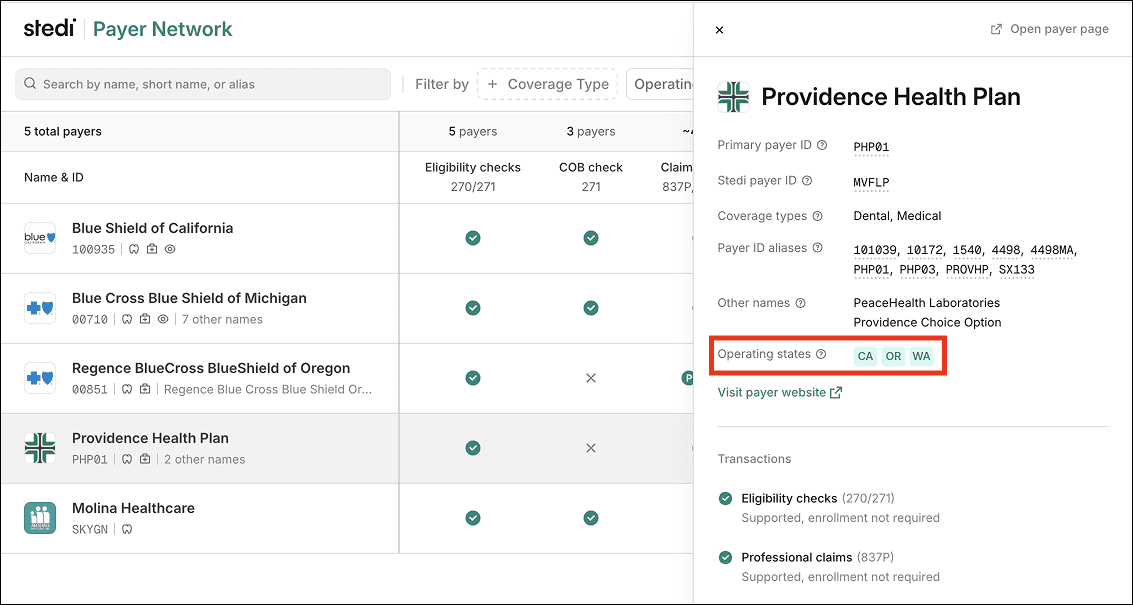The width and height of the screenshot is (1133, 605).
Task: Click eligibility check mark for Blue Cross Michigan
Action: point(473,308)
